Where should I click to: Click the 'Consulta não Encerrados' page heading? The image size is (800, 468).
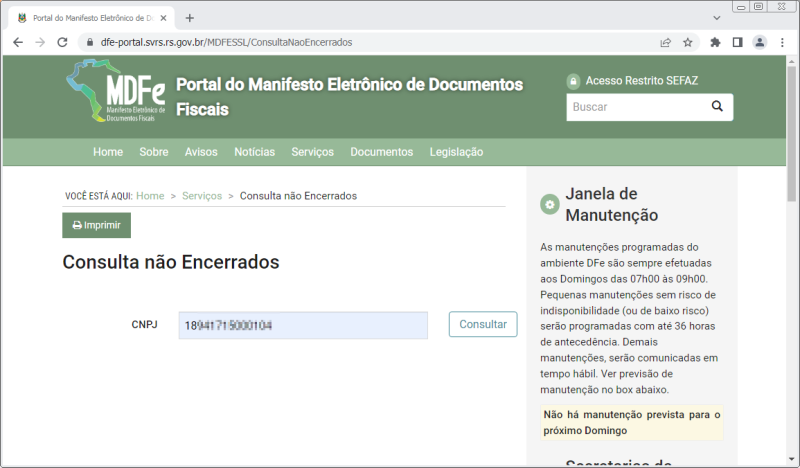171,262
